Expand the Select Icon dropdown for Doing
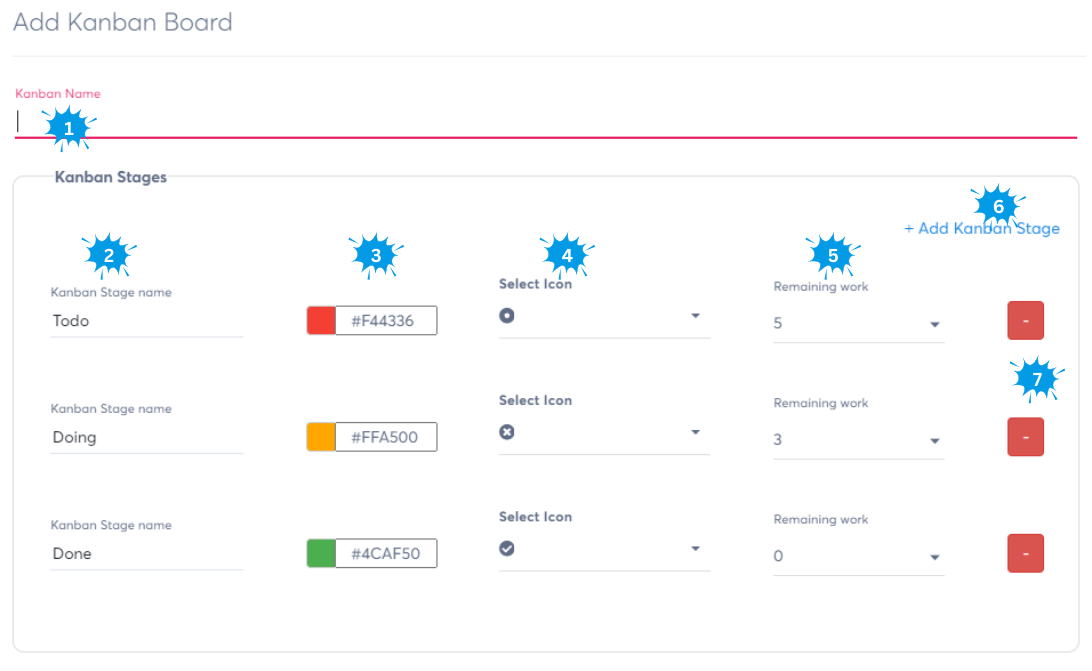The height and width of the screenshot is (671, 1092). pos(695,433)
